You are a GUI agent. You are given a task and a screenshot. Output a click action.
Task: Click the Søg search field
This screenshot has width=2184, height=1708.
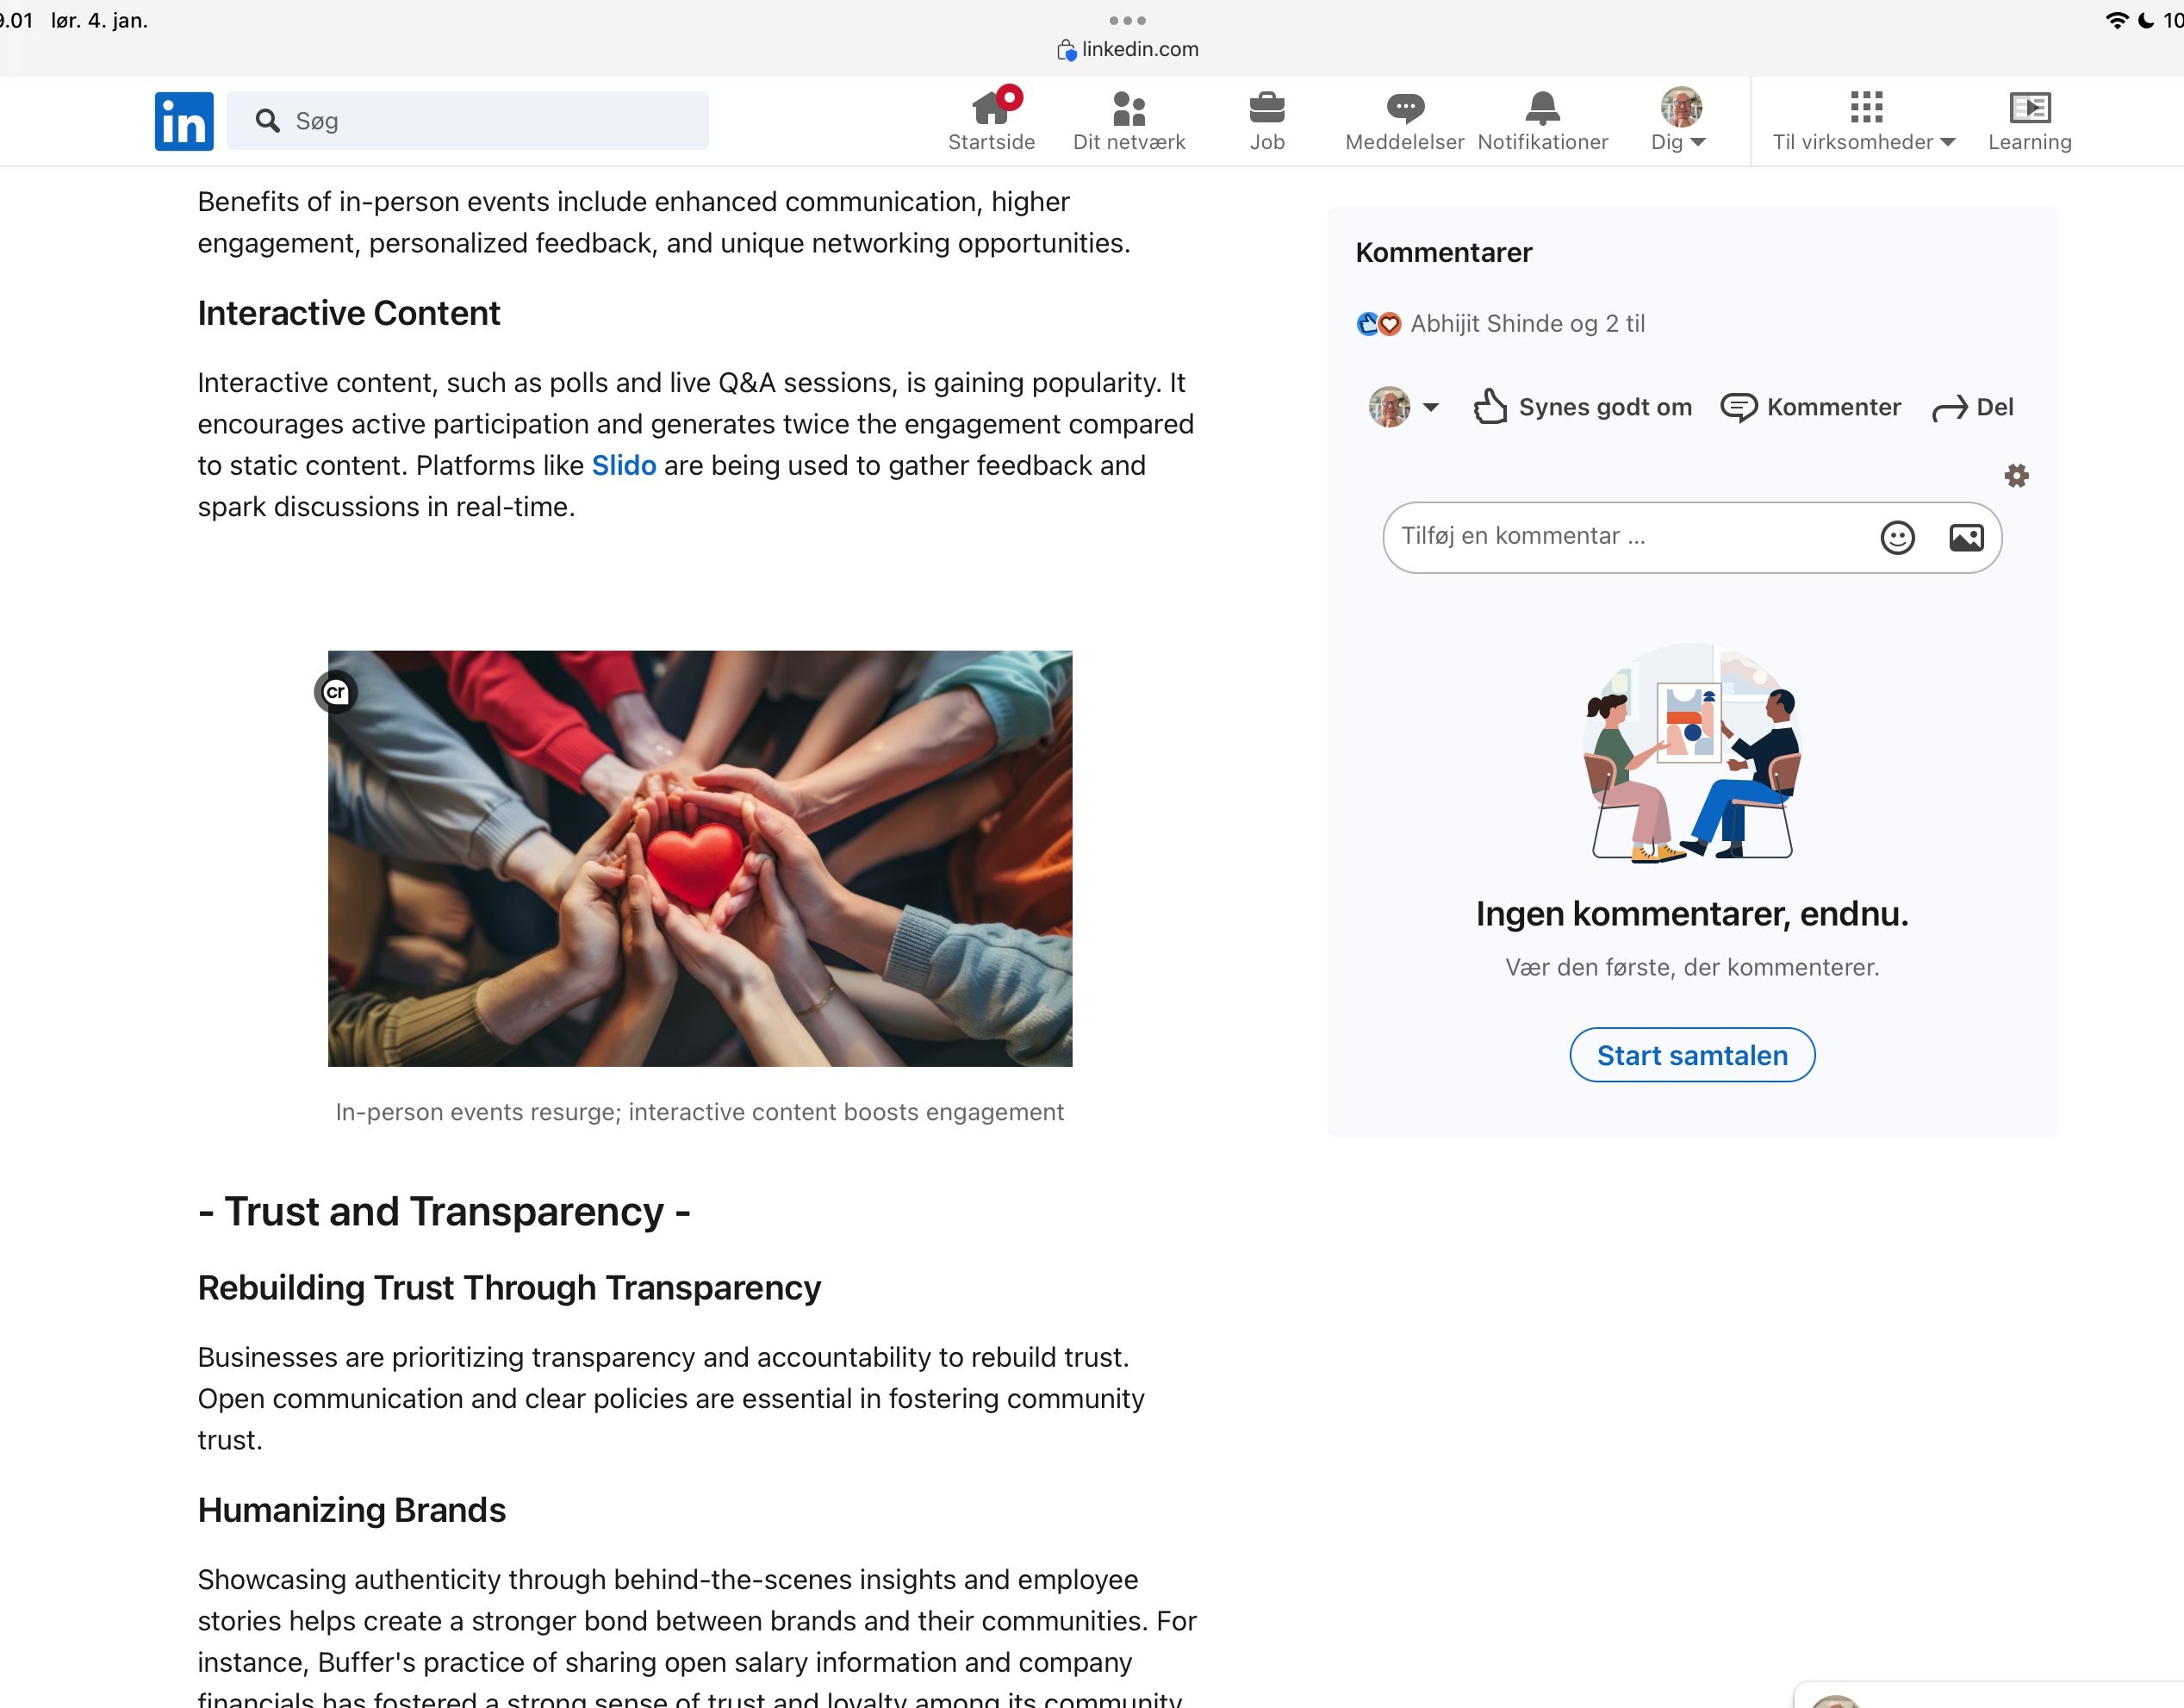468,121
